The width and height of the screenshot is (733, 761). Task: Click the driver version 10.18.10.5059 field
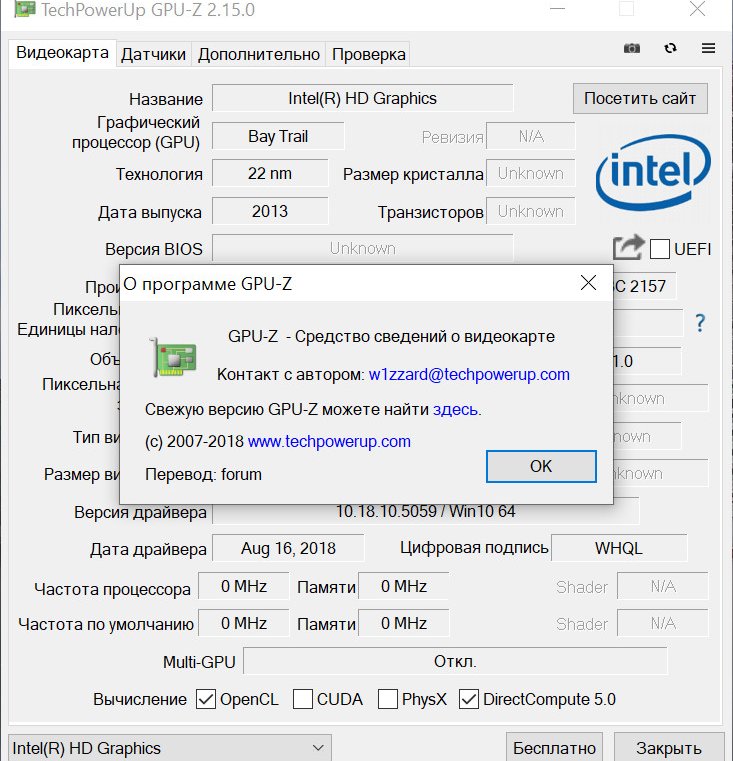426,512
